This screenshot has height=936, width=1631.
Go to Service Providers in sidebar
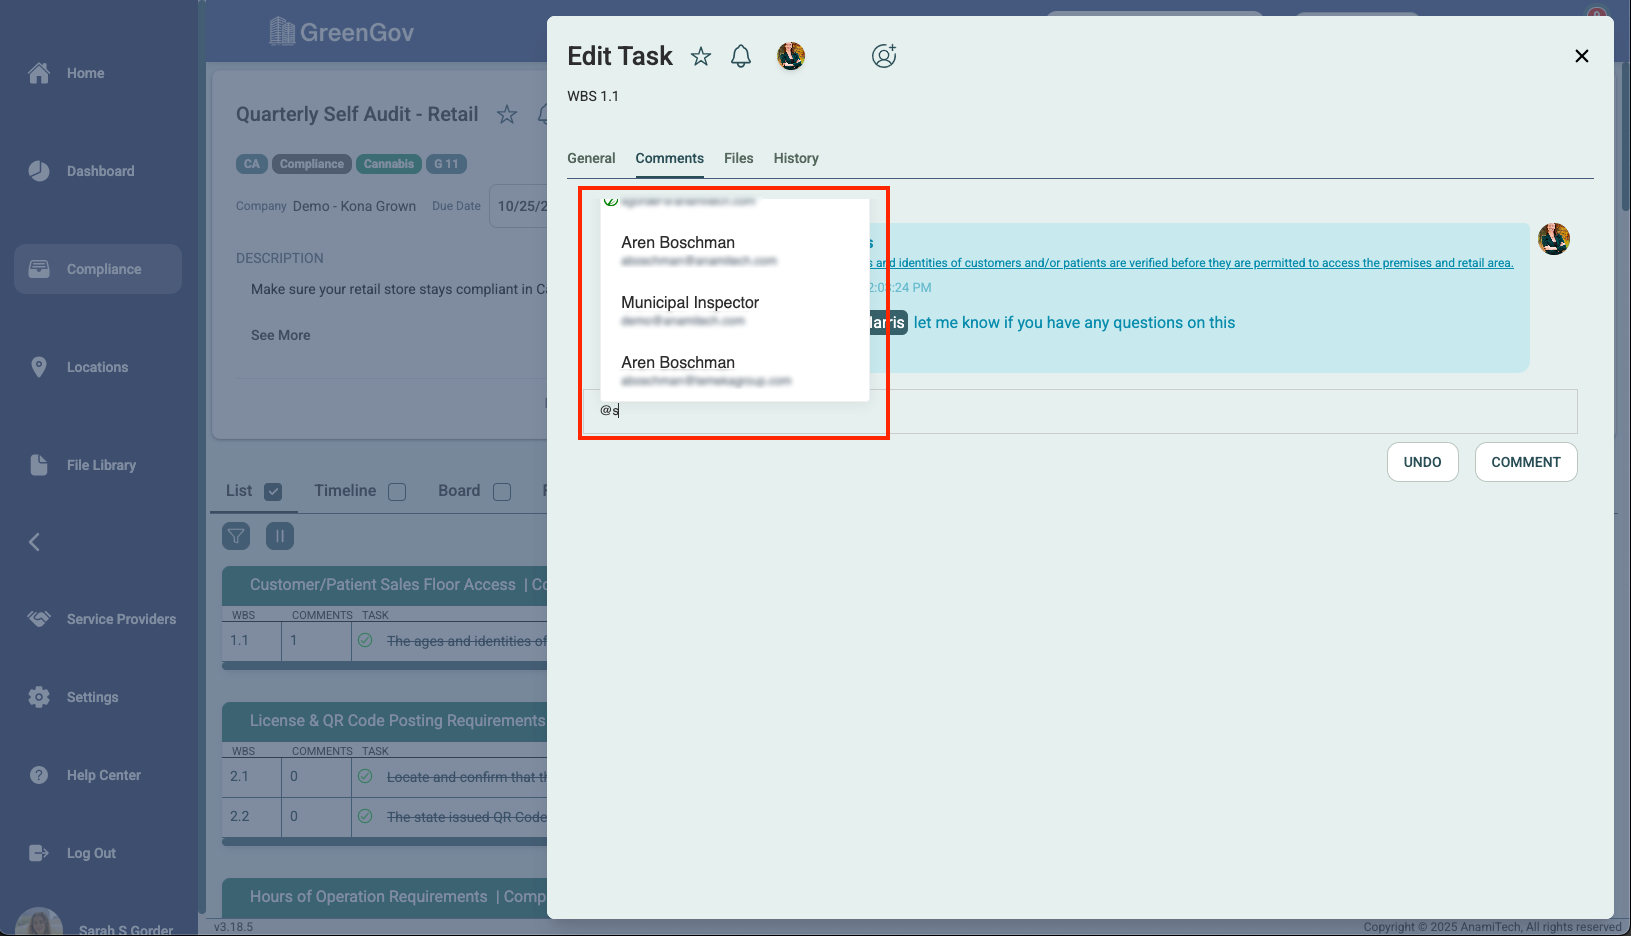[x=120, y=619]
